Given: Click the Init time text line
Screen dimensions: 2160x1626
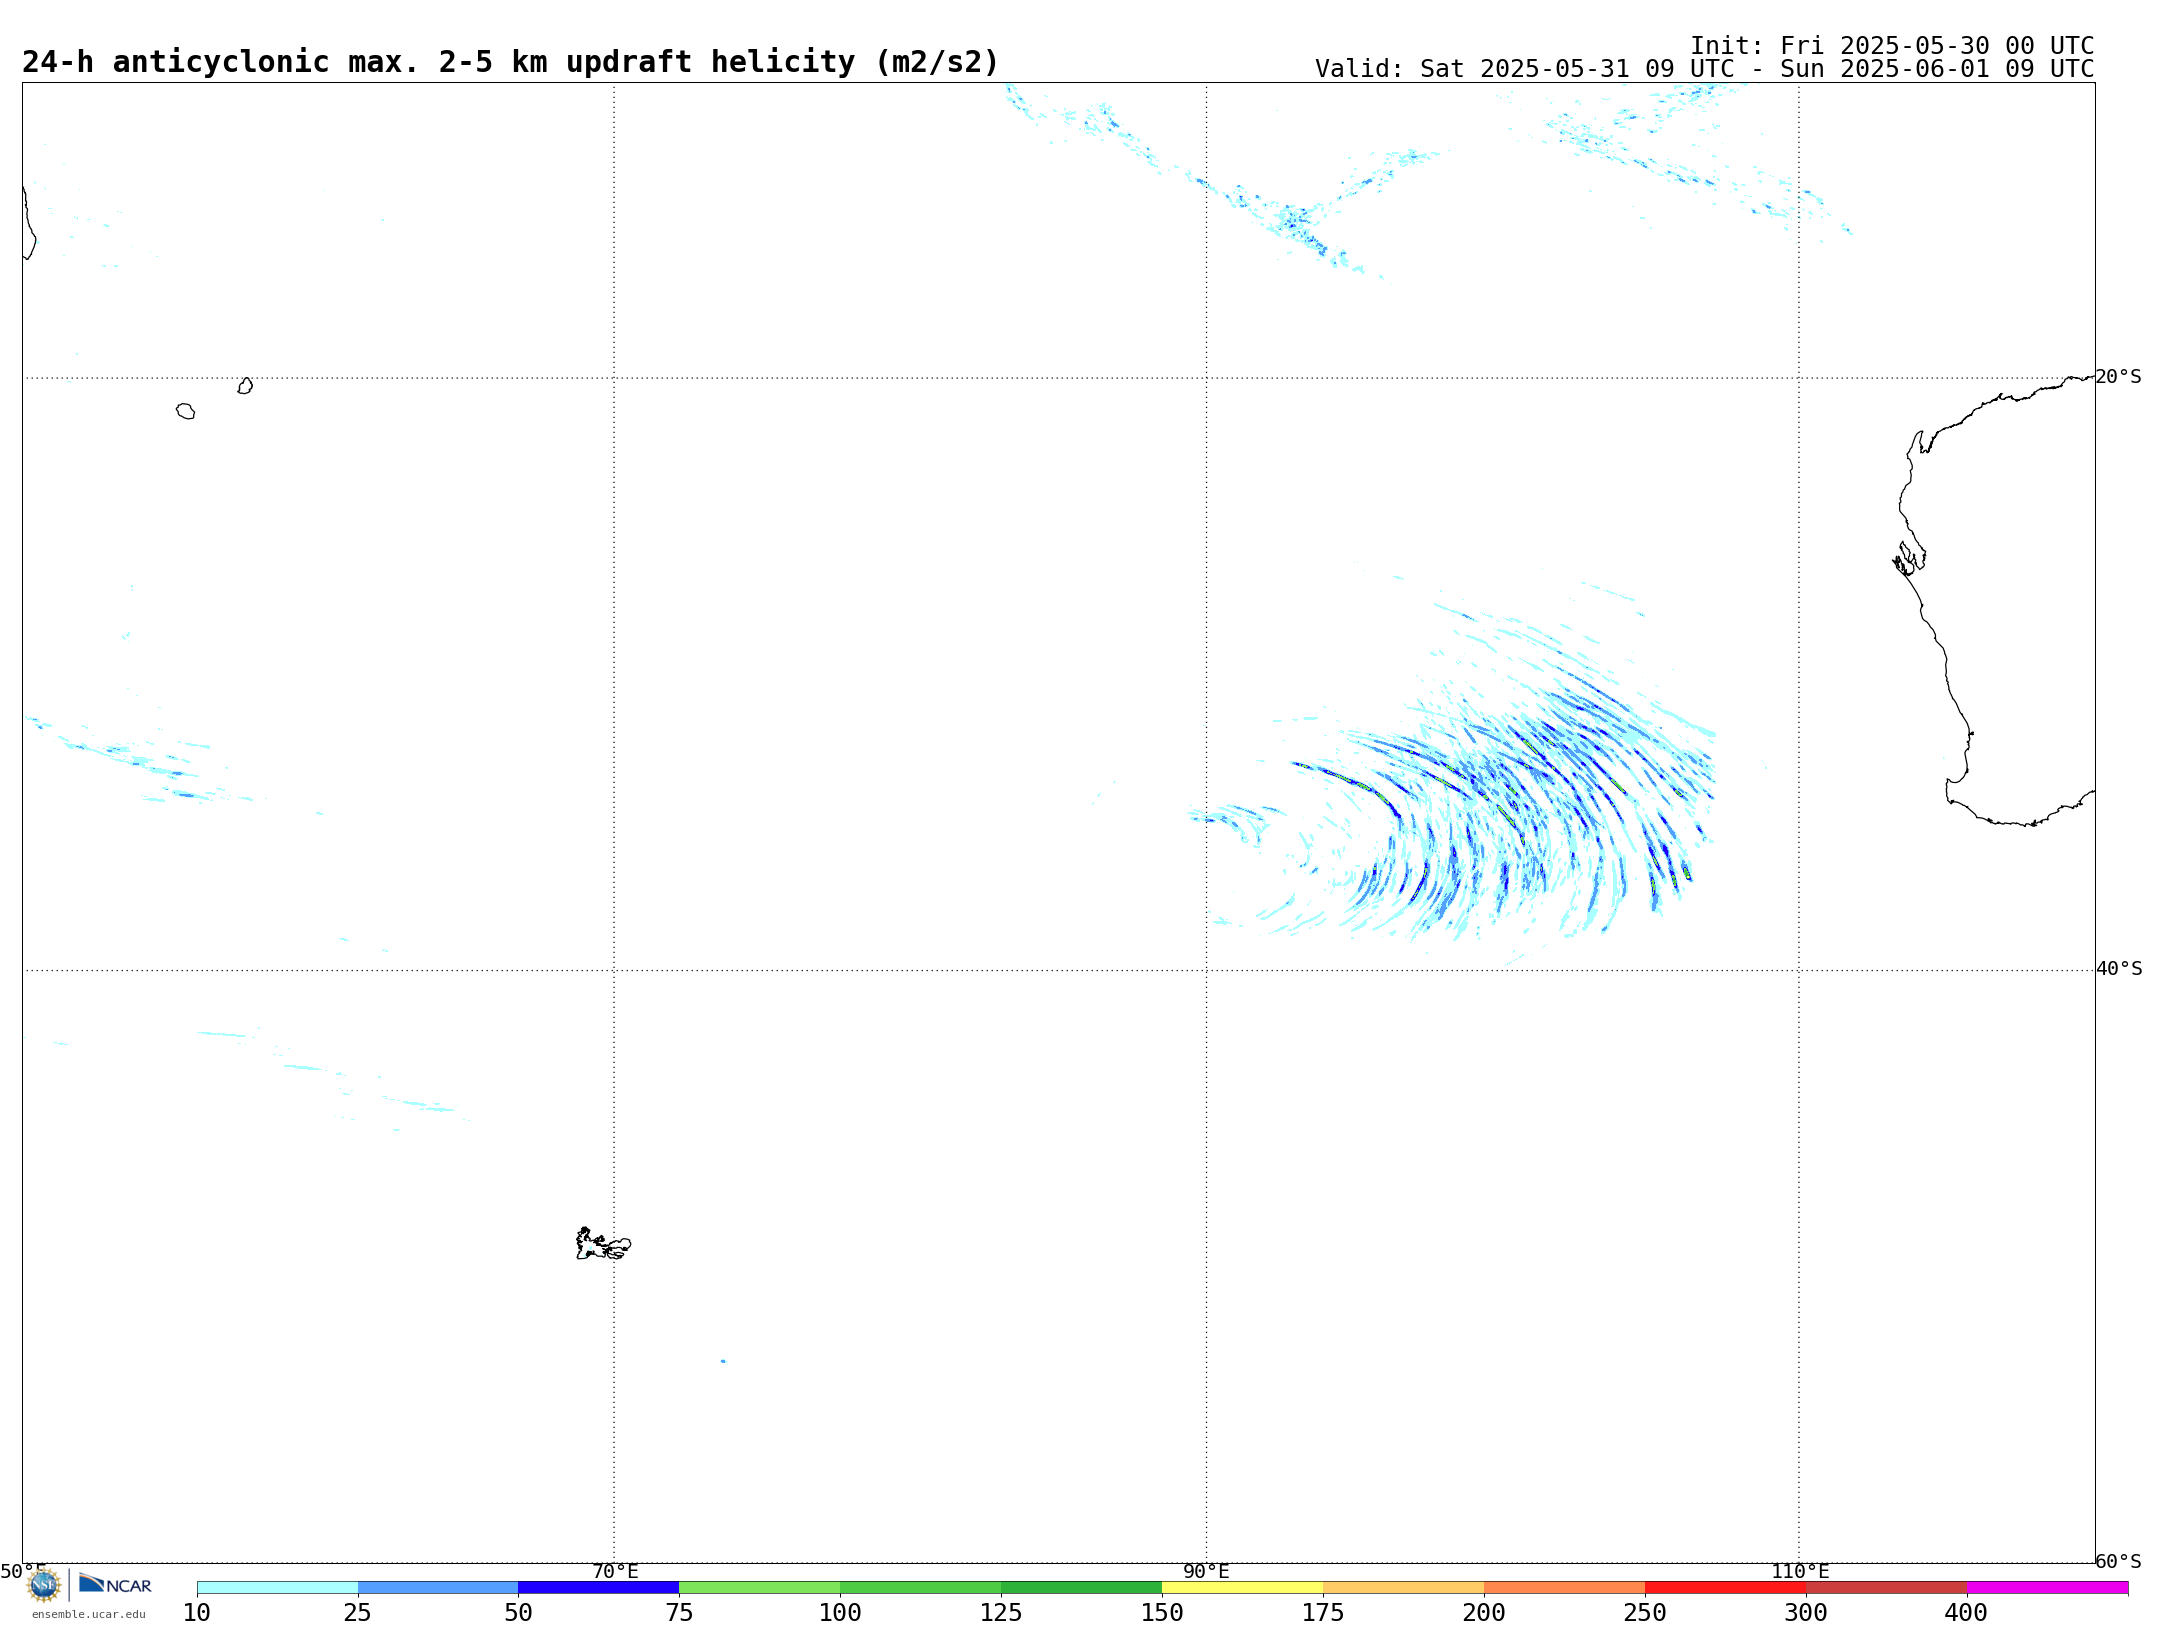Looking at the screenshot, I should pyautogui.click(x=1891, y=46).
